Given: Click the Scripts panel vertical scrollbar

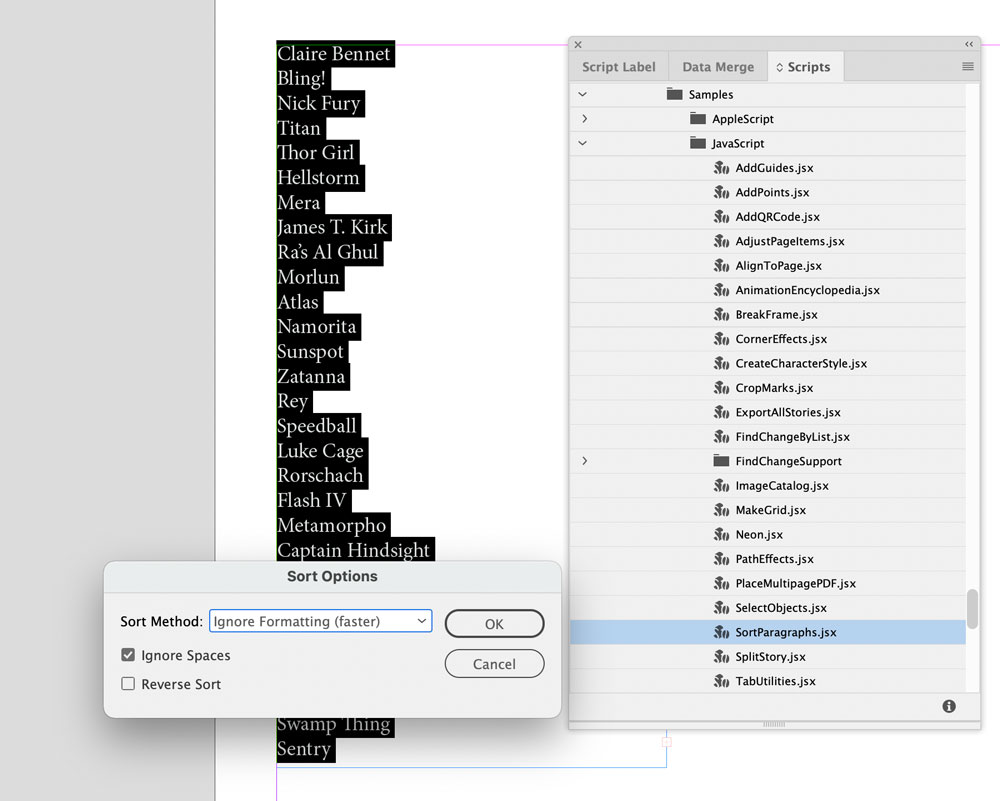Looking at the screenshot, I should coord(972,609).
